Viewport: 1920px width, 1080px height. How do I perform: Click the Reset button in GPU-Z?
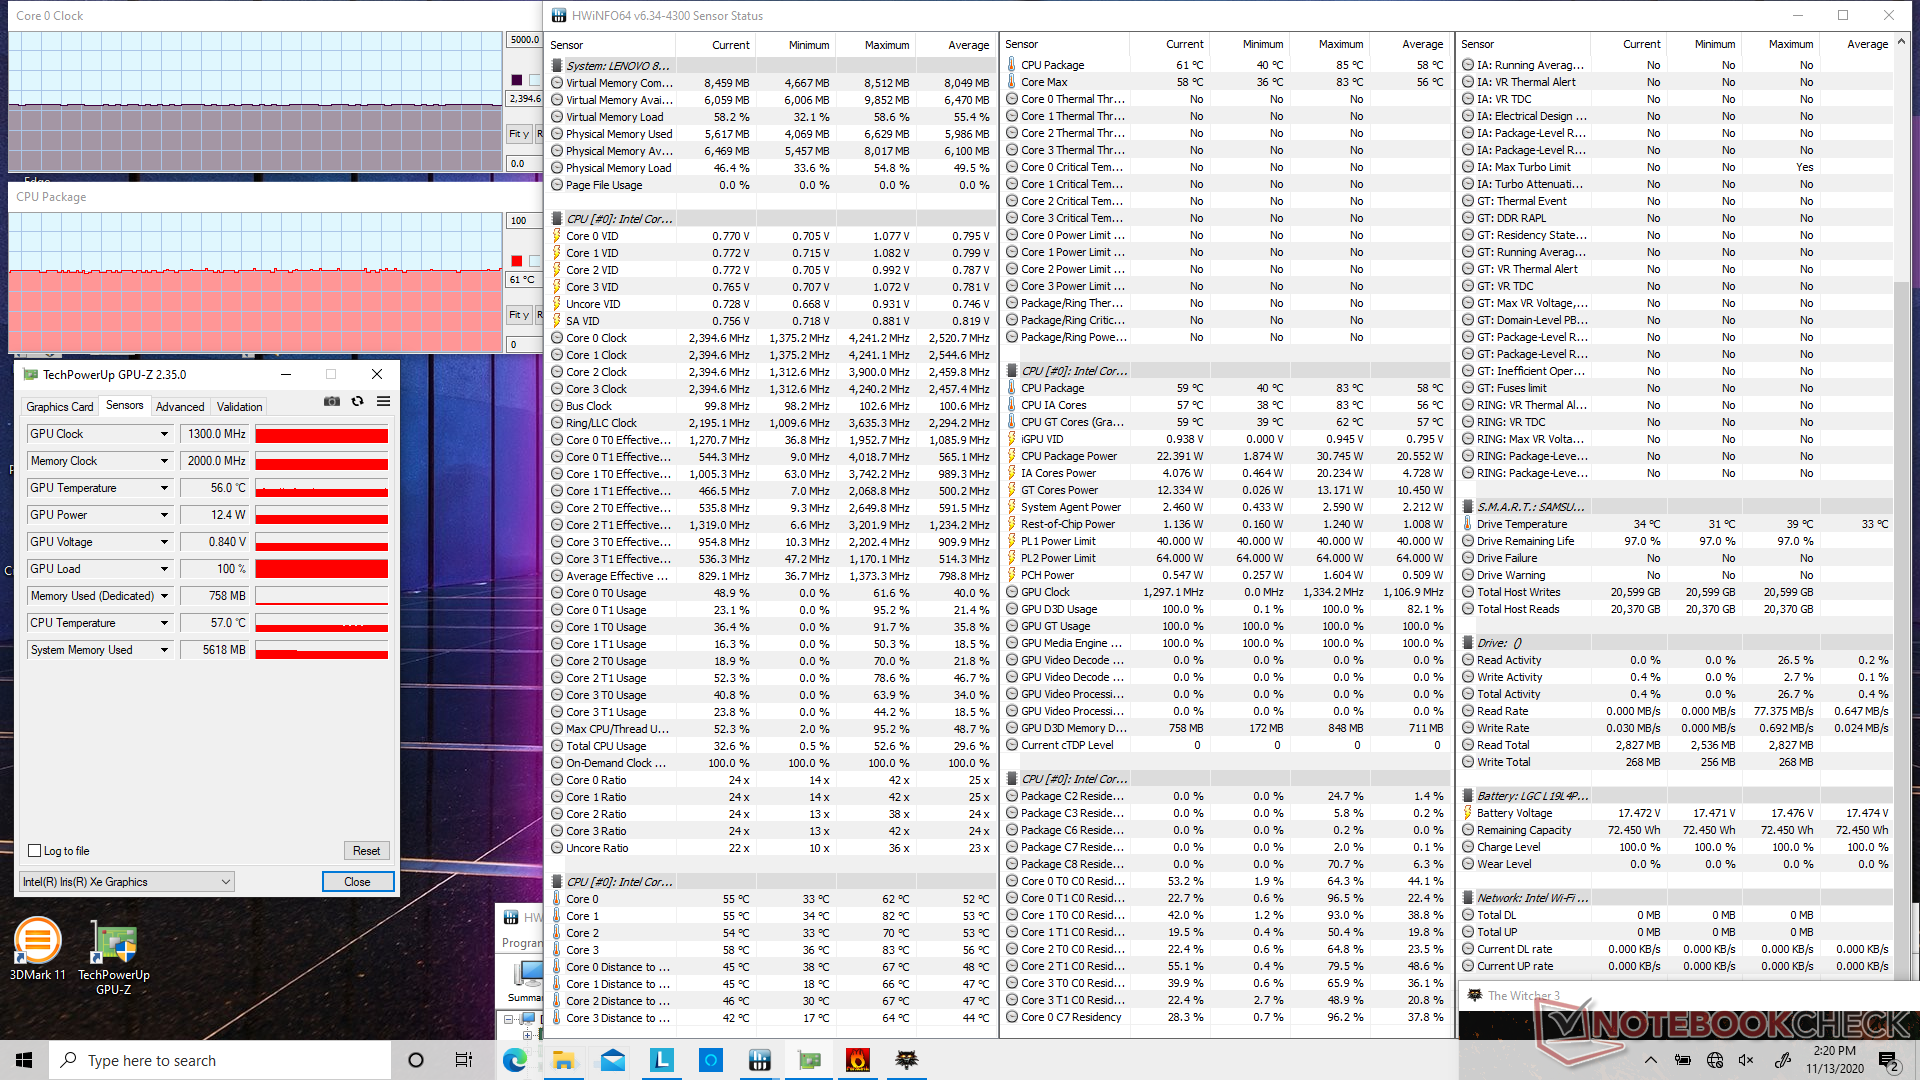[x=366, y=851]
